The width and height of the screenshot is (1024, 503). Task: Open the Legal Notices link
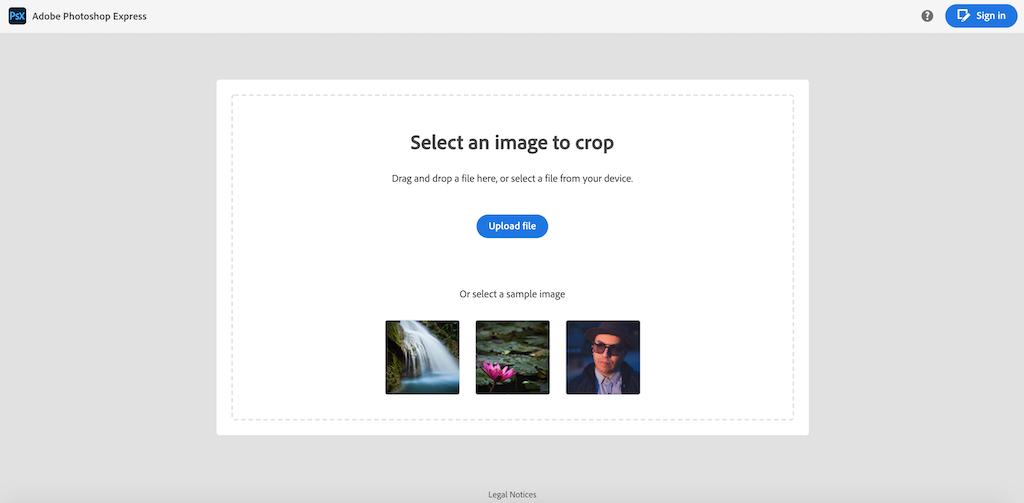click(512, 495)
